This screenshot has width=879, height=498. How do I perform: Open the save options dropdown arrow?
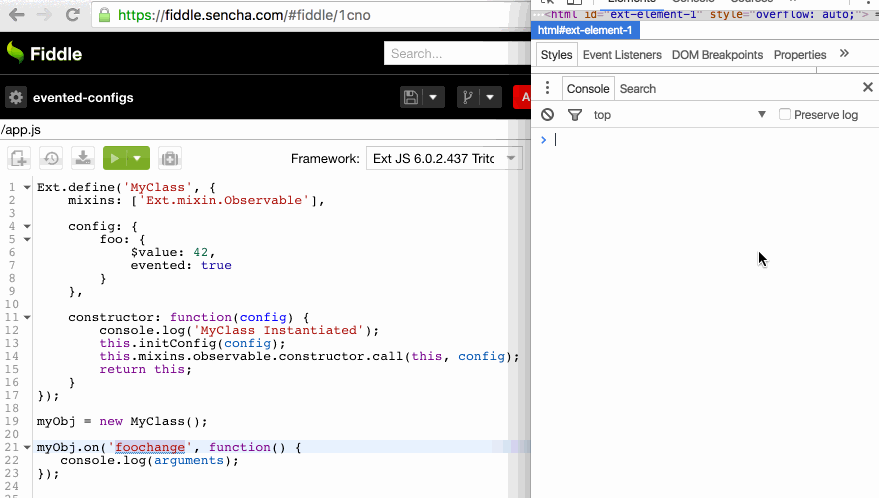(433, 98)
